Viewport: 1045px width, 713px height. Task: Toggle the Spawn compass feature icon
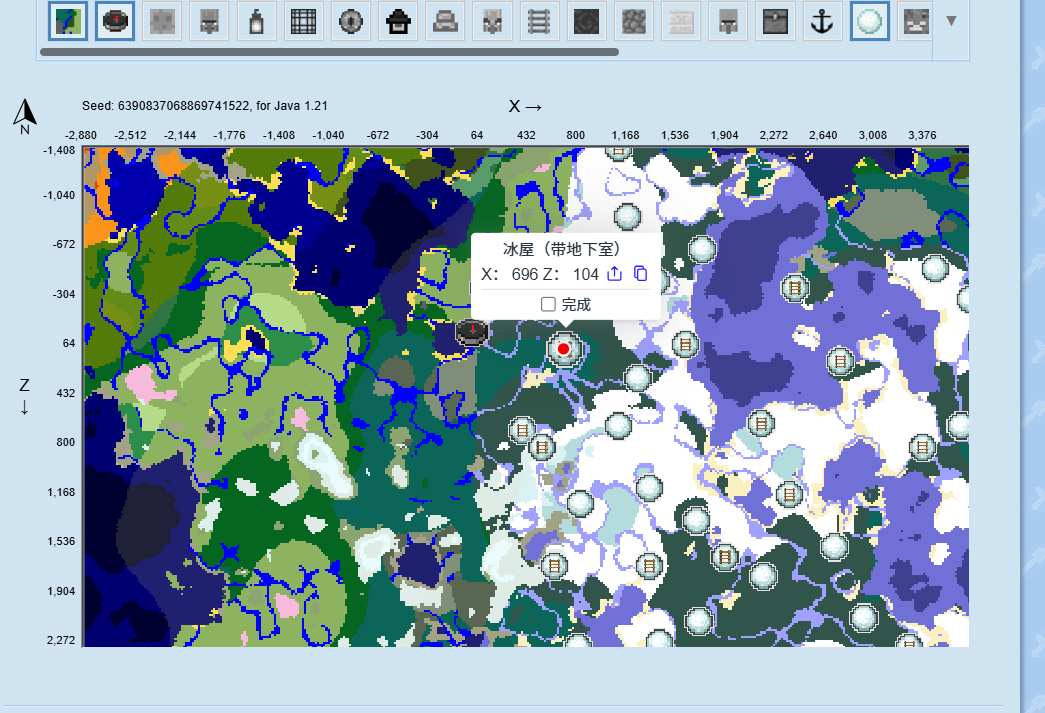pyautogui.click(x=115, y=21)
